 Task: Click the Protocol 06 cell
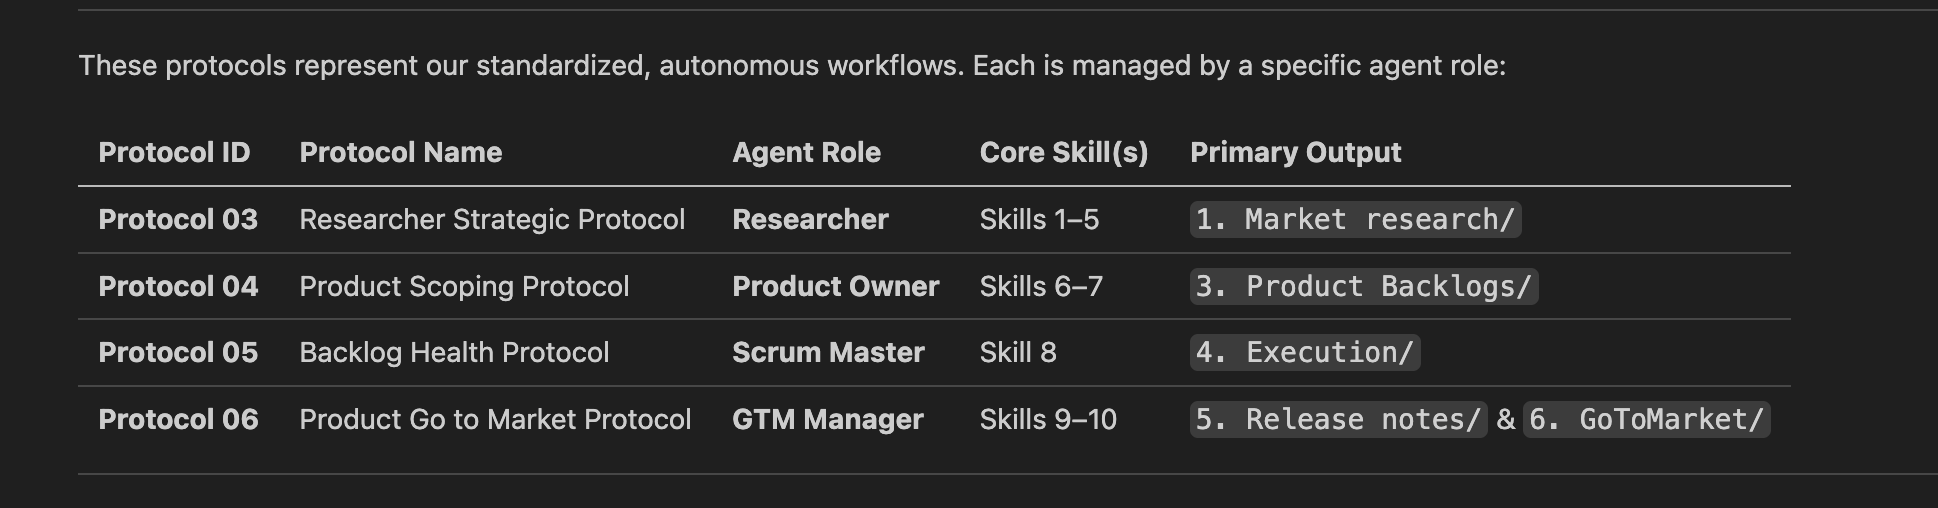click(x=178, y=419)
